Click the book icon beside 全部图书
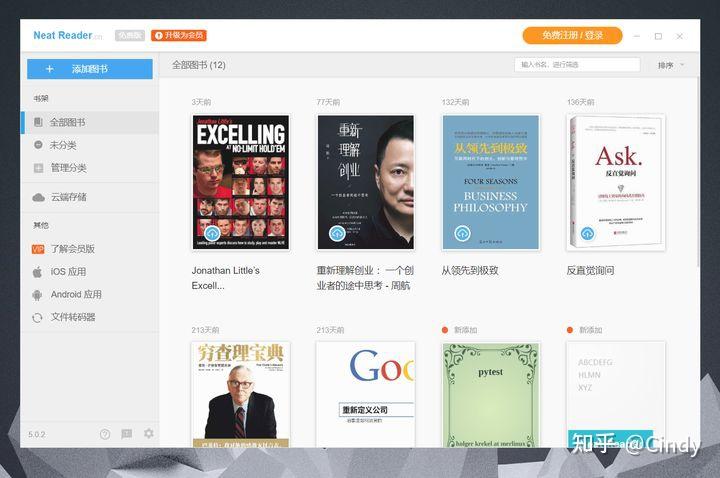Viewport: 720px width, 478px height. (x=38, y=122)
